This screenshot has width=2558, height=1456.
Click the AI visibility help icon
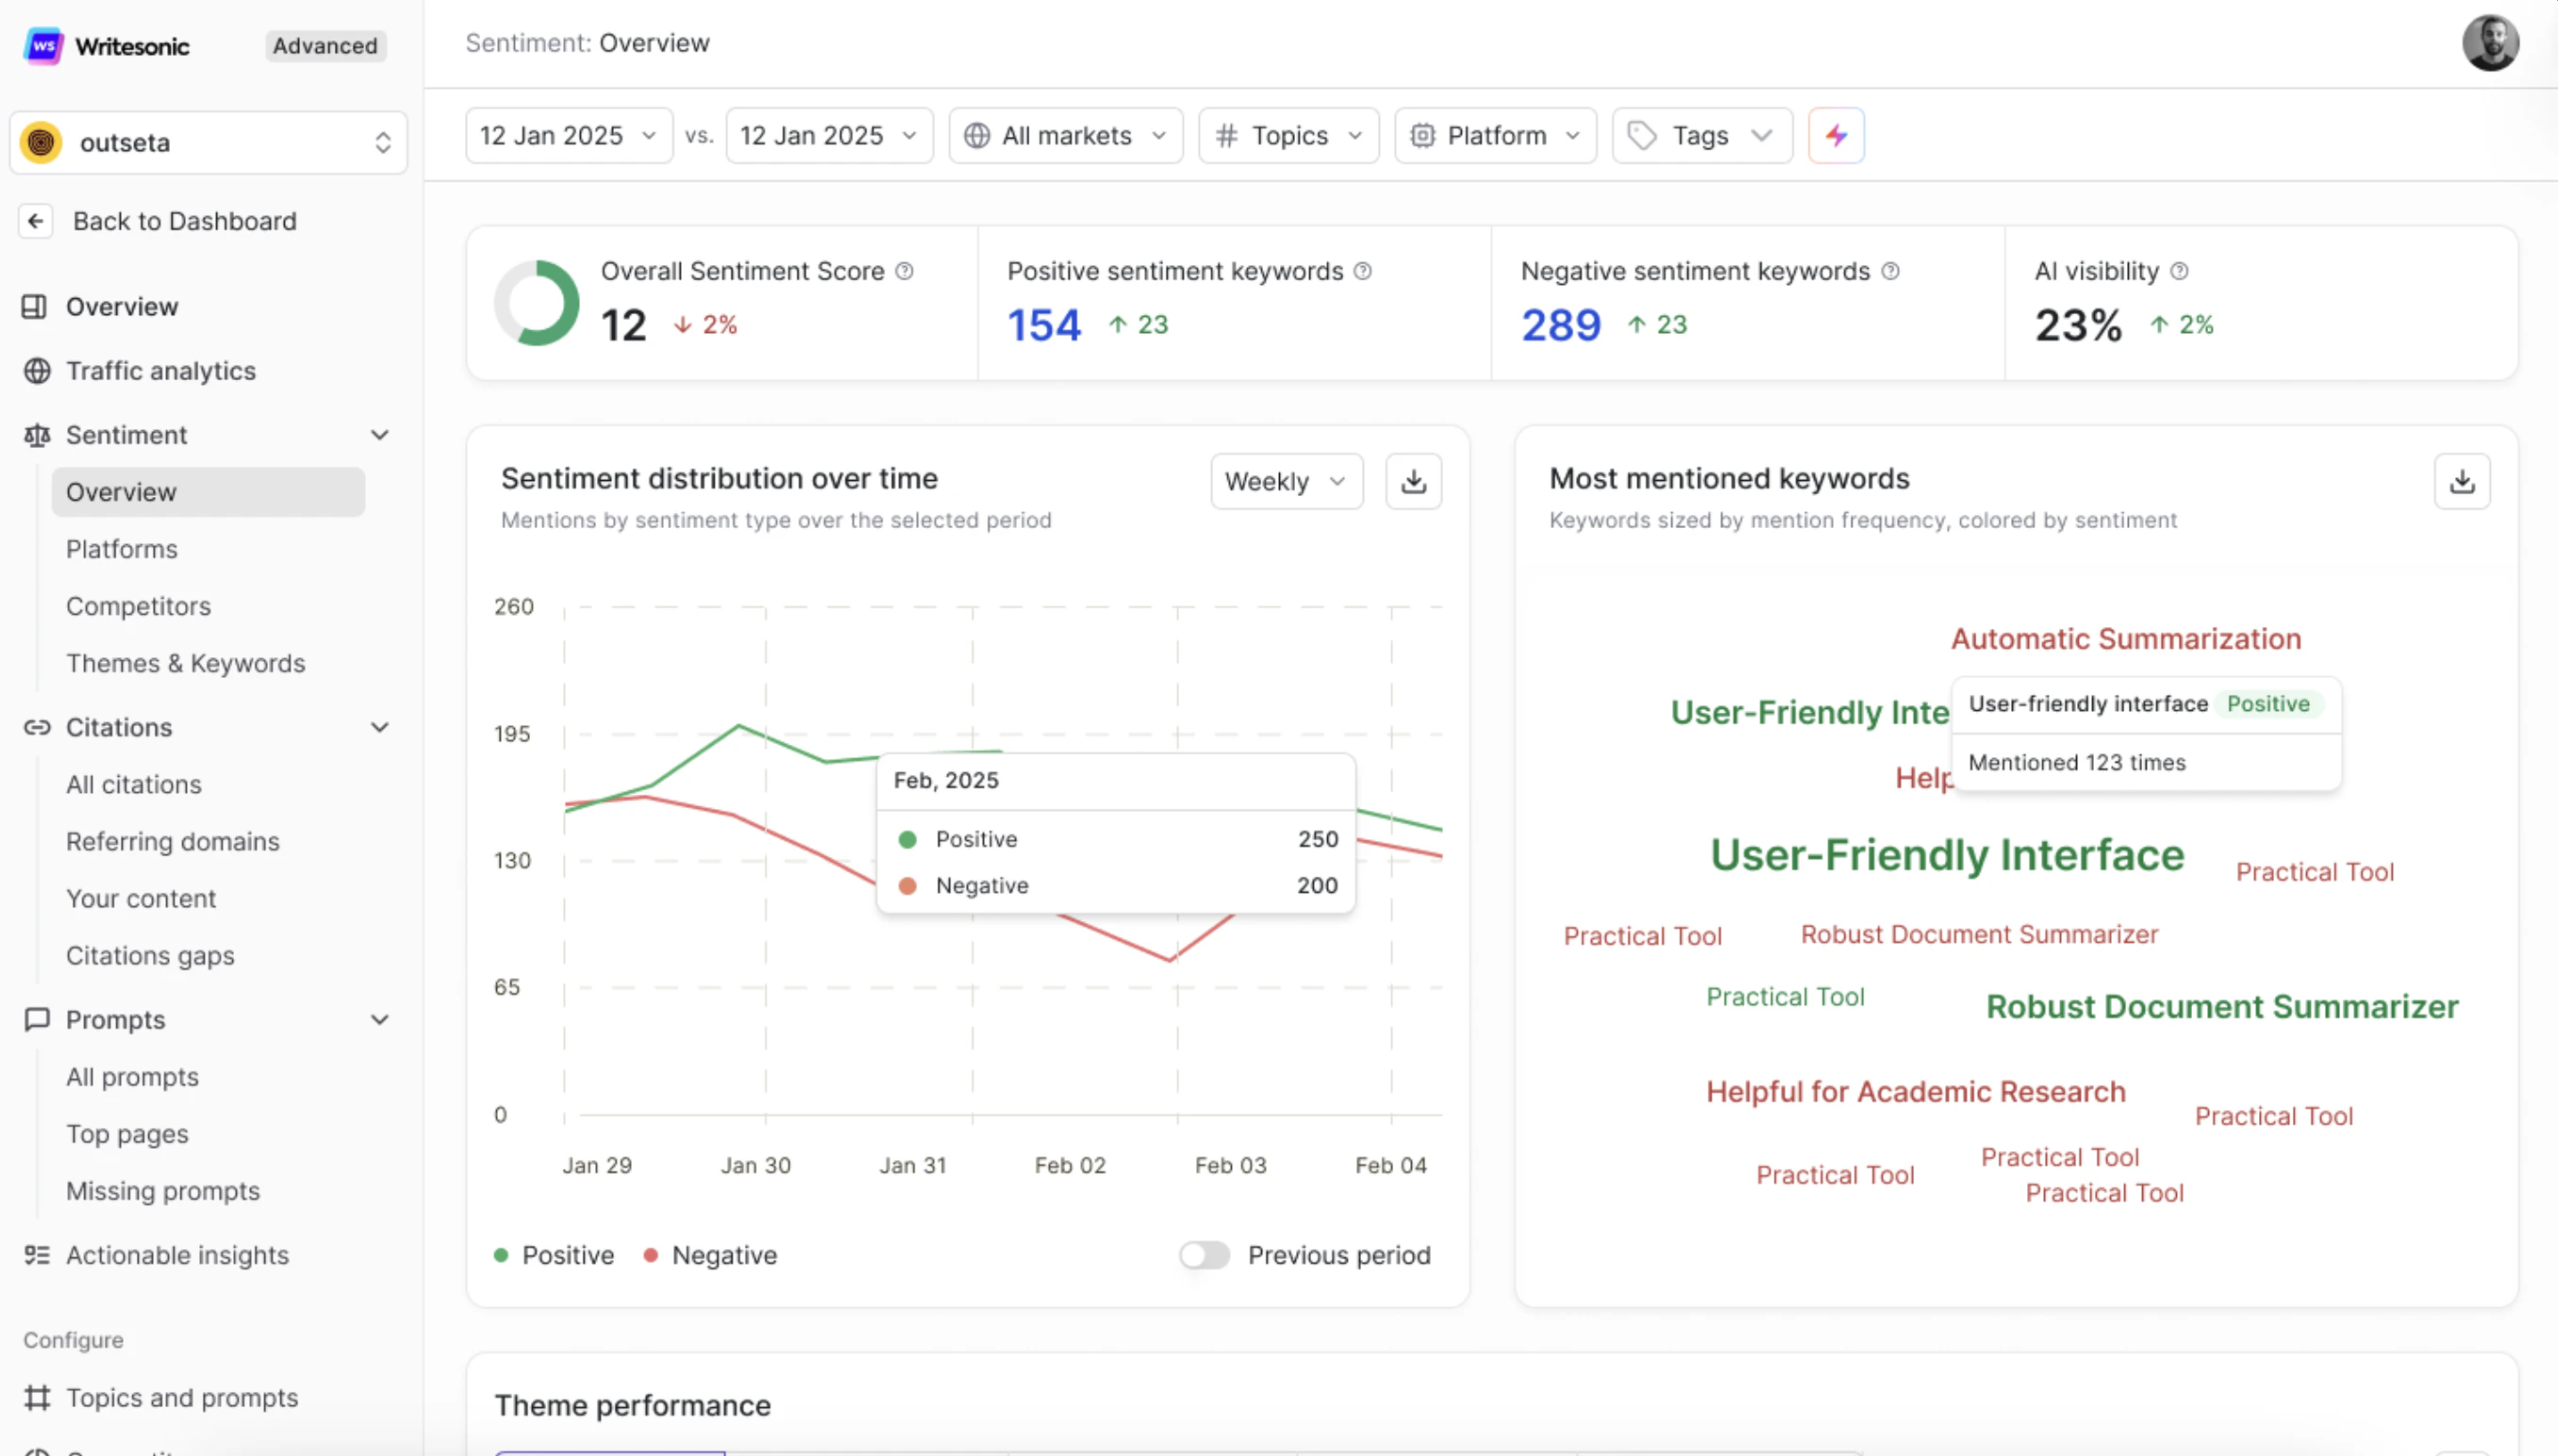2180,271
